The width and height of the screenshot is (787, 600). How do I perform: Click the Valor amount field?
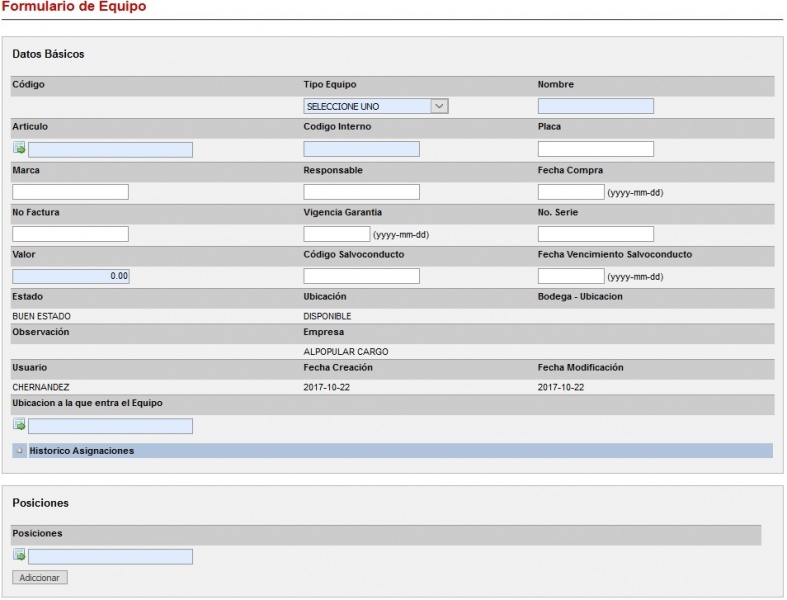(x=70, y=276)
